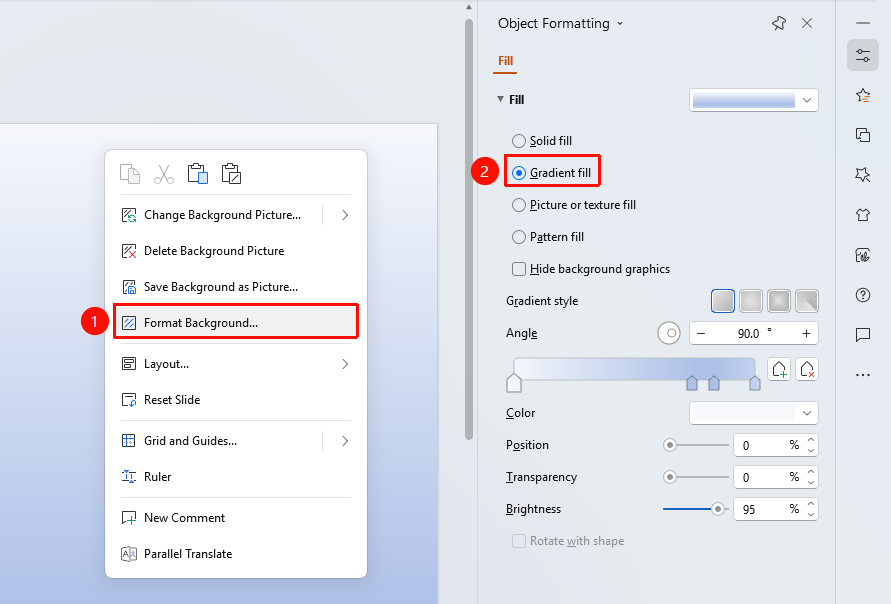Remove gradient stop with delete icon
Screen dimensions: 891x604
click(x=807, y=369)
